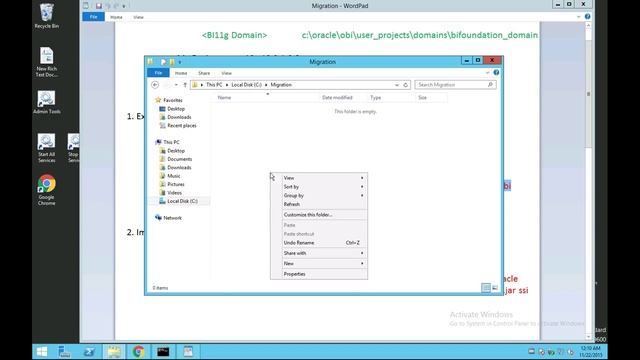
Task: Open Explorer help icon
Action: [496, 73]
